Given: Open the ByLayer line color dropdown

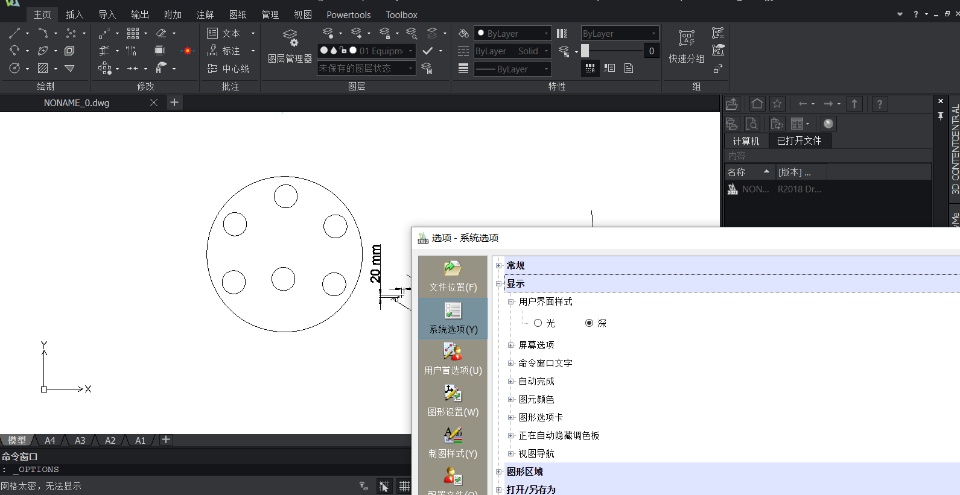Looking at the screenshot, I should click(x=512, y=34).
